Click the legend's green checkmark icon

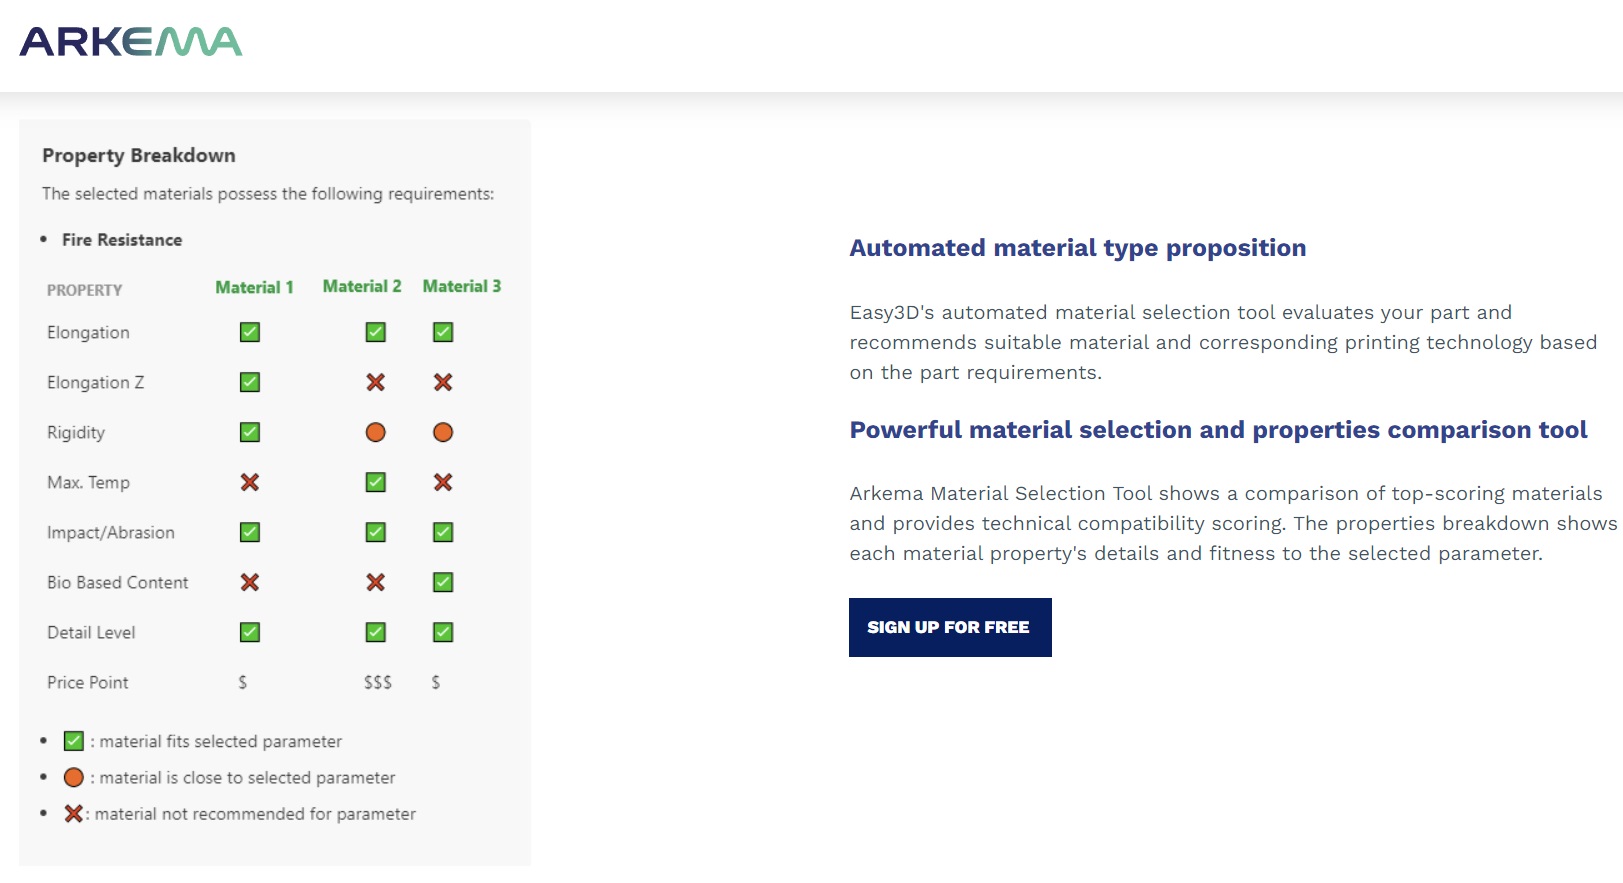(x=74, y=741)
